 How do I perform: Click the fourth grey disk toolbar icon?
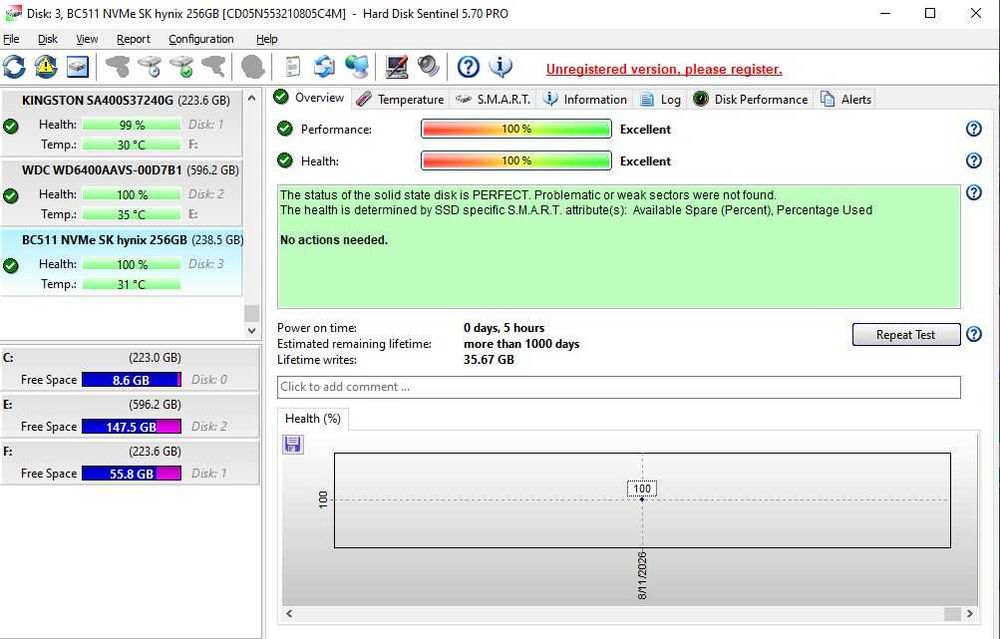point(214,66)
